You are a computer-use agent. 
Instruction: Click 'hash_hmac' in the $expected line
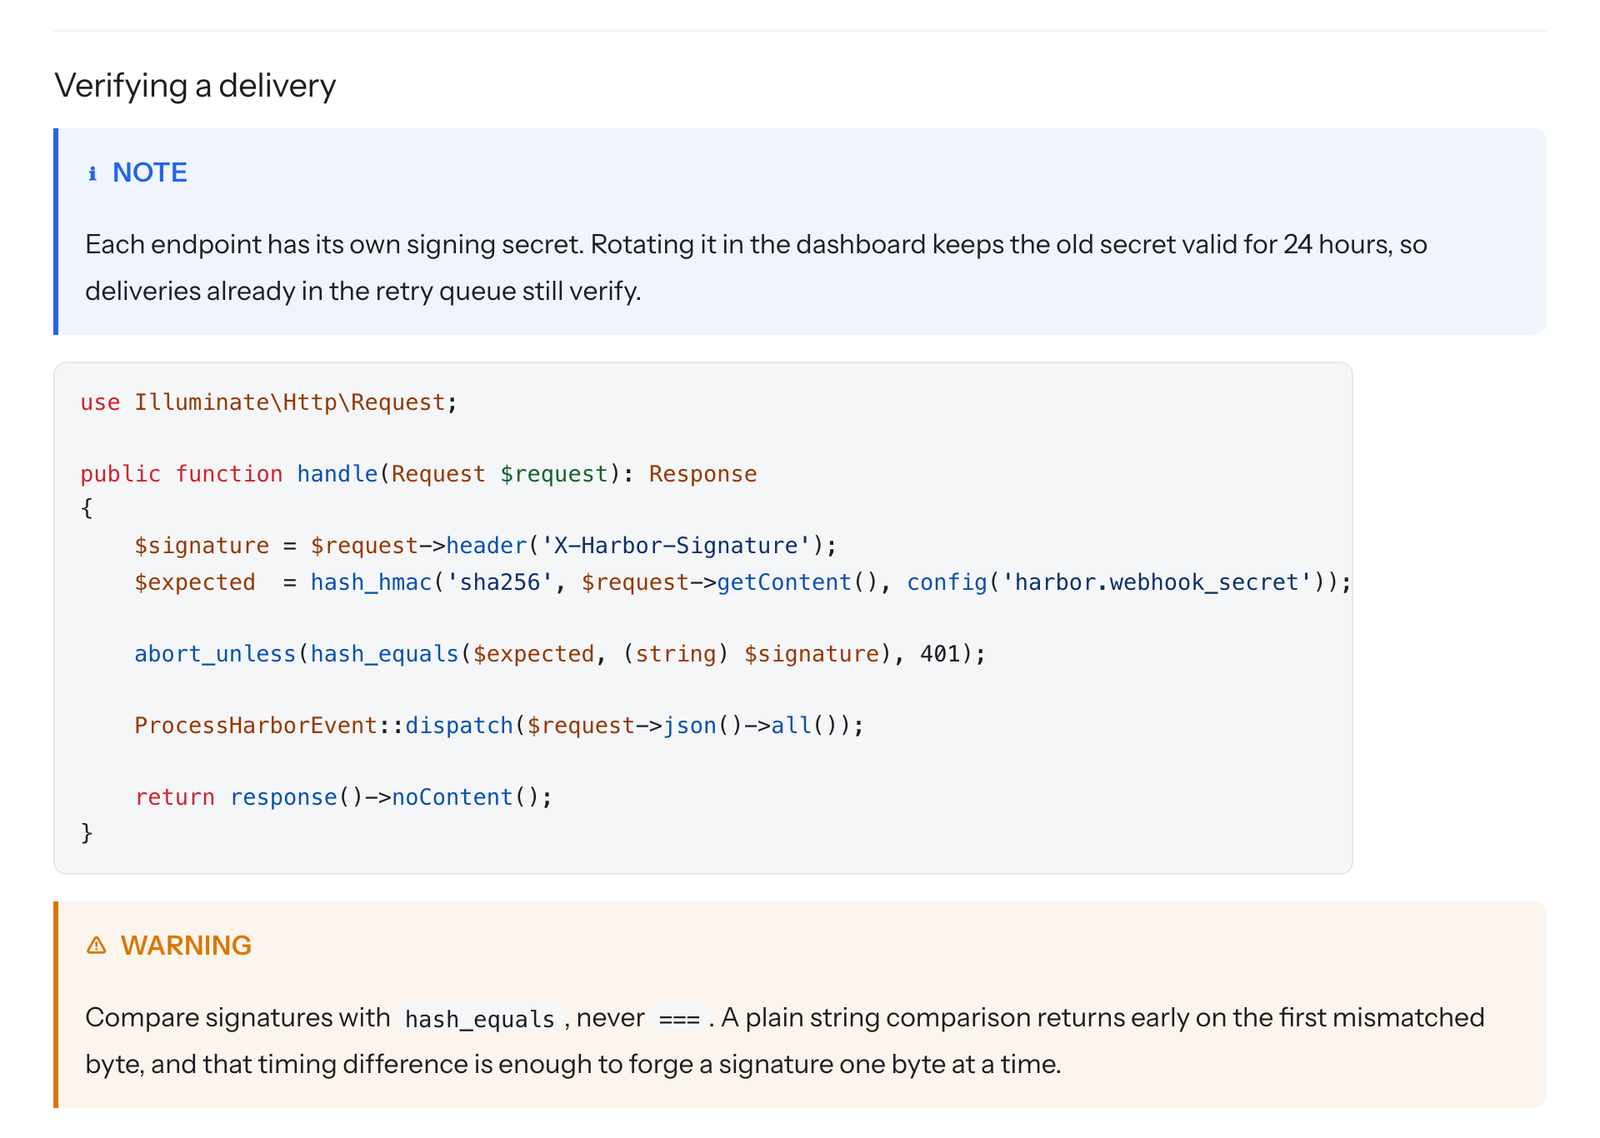pyautogui.click(x=371, y=582)
